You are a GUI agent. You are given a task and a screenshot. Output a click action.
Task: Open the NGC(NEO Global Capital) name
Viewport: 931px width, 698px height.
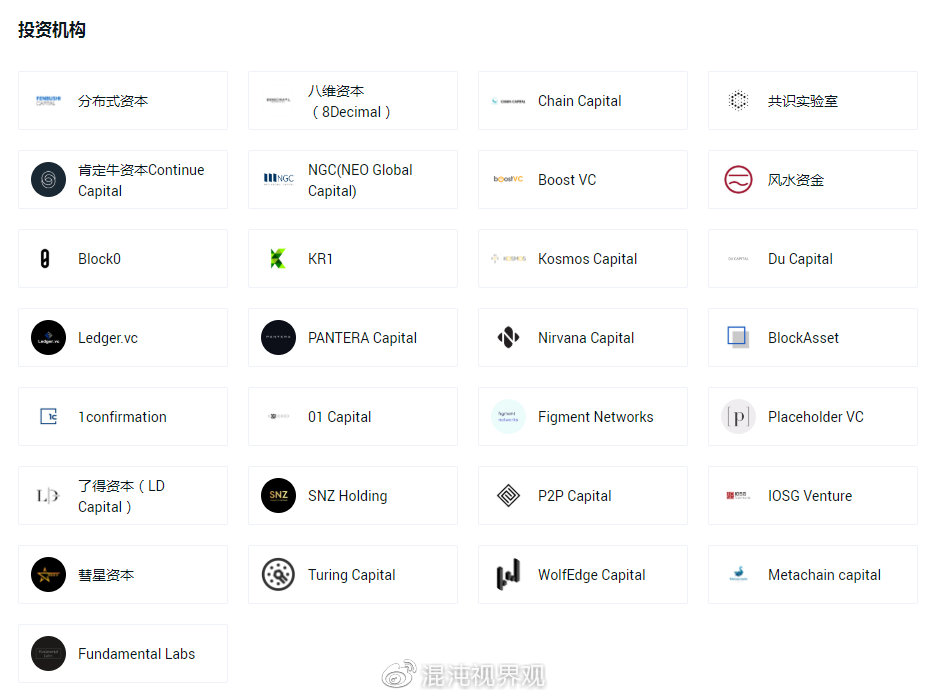point(360,180)
